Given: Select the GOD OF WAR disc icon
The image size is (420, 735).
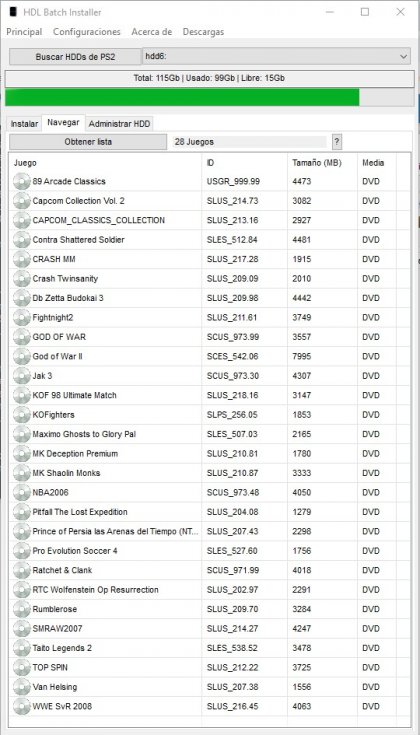Looking at the screenshot, I should pyautogui.click(x=22, y=337).
